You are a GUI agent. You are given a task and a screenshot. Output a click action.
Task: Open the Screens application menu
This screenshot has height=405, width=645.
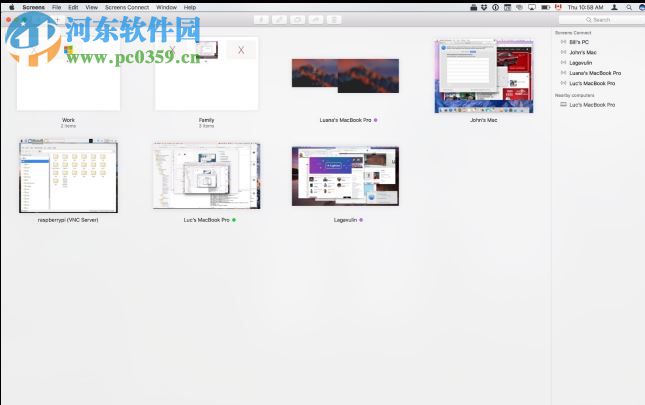click(x=33, y=7)
